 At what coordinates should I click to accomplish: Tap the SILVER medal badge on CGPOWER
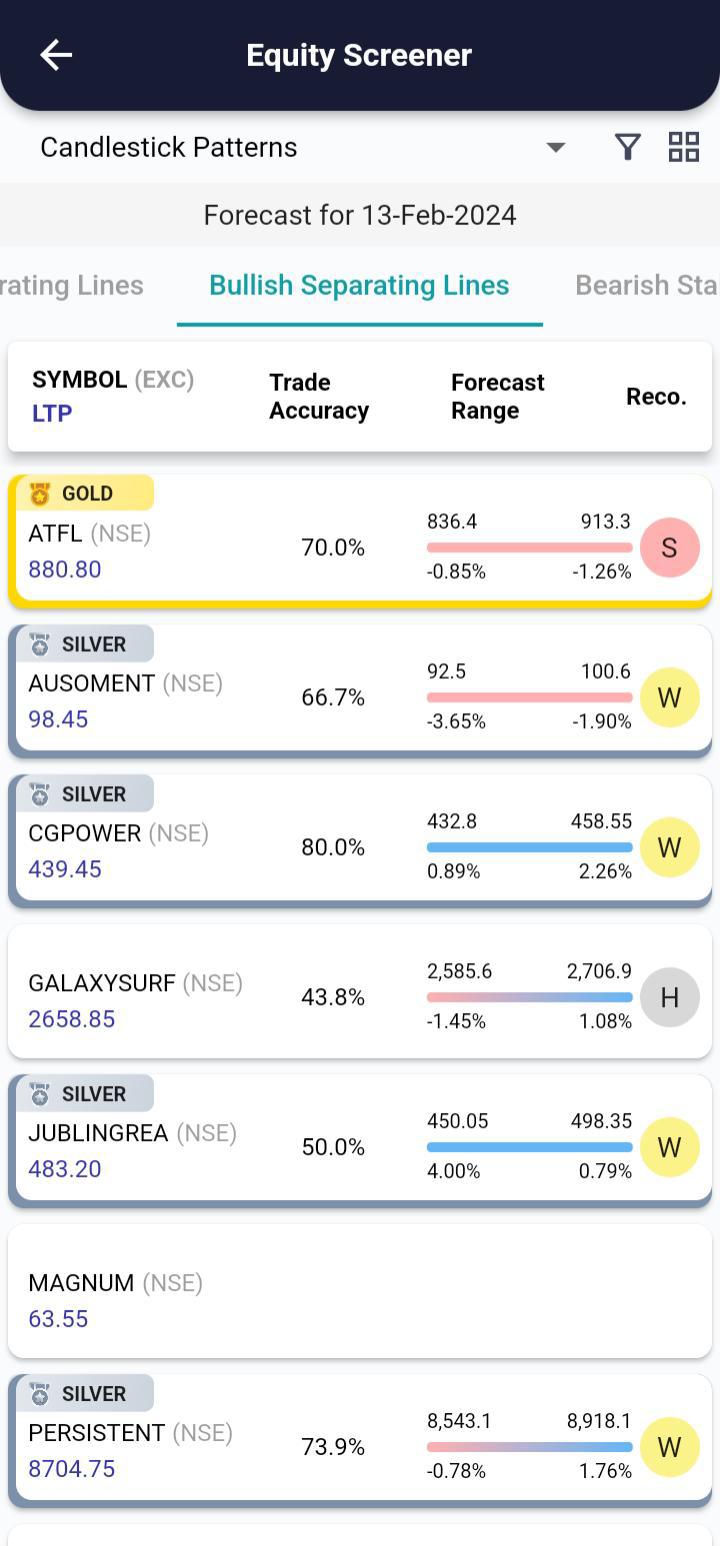85,794
